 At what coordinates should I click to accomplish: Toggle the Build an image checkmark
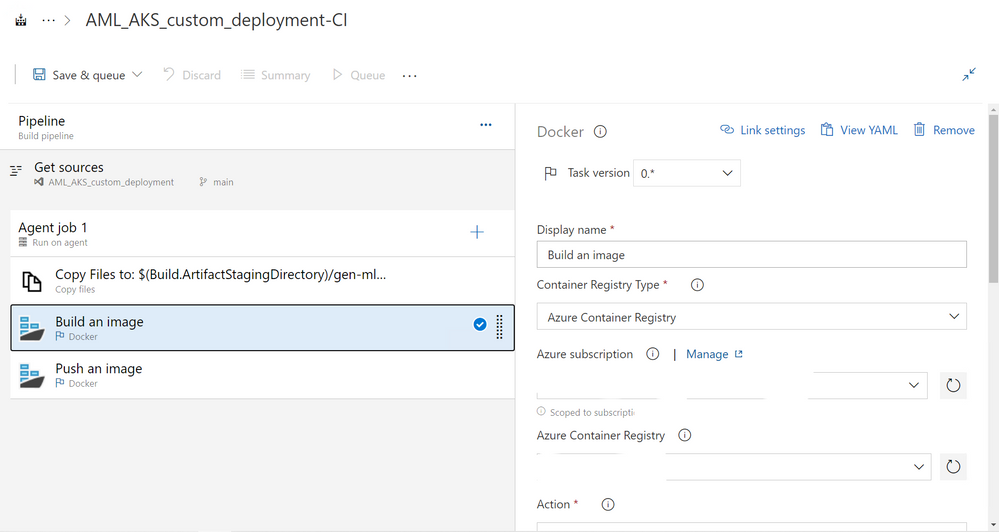click(480, 325)
